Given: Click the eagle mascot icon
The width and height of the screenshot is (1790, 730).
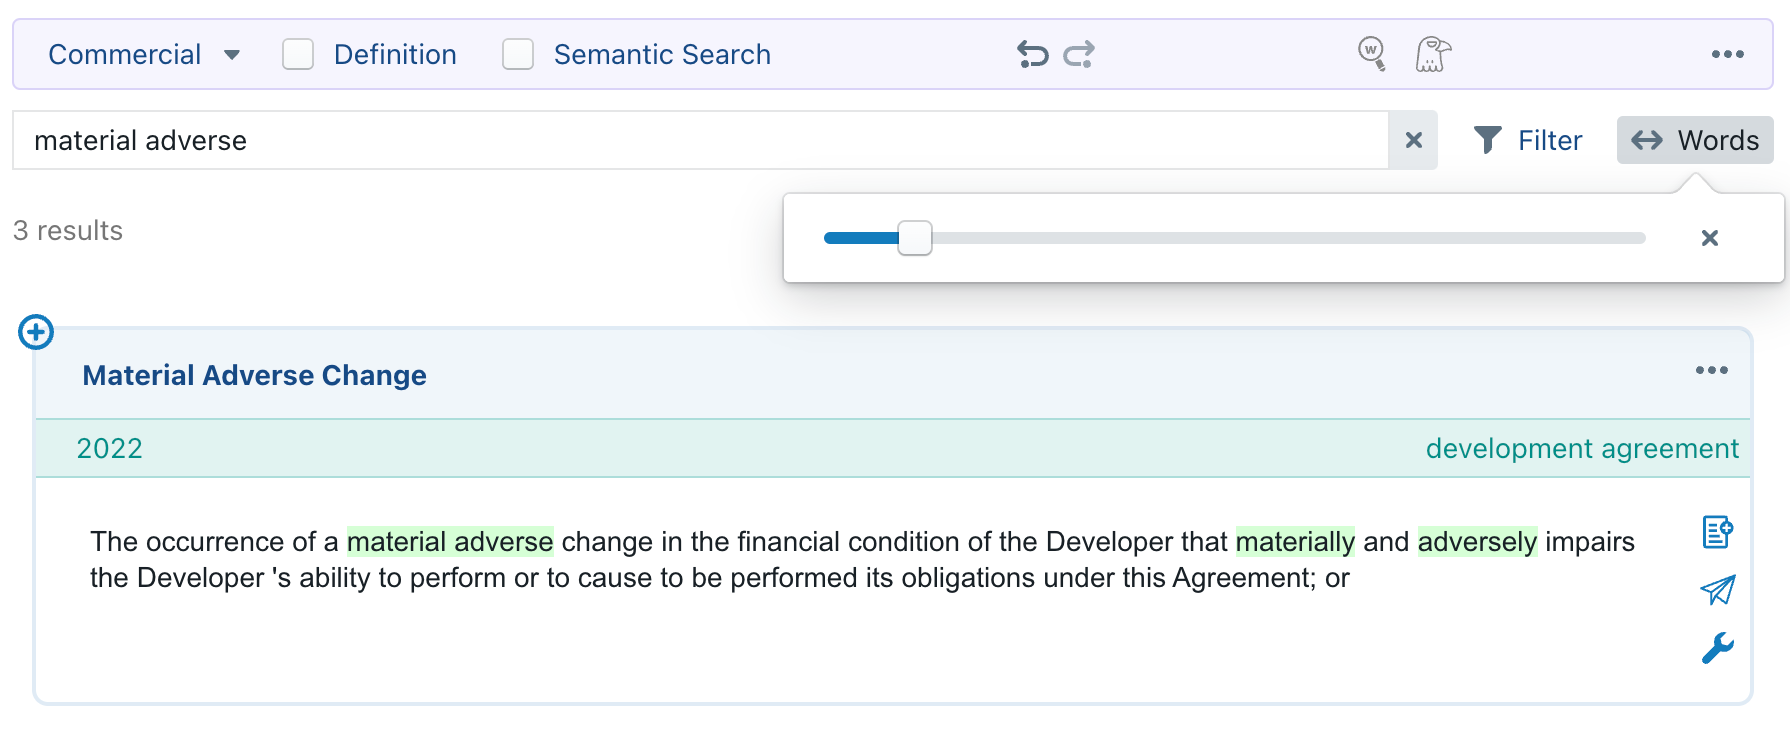Looking at the screenshot, I should [1432, 54].
